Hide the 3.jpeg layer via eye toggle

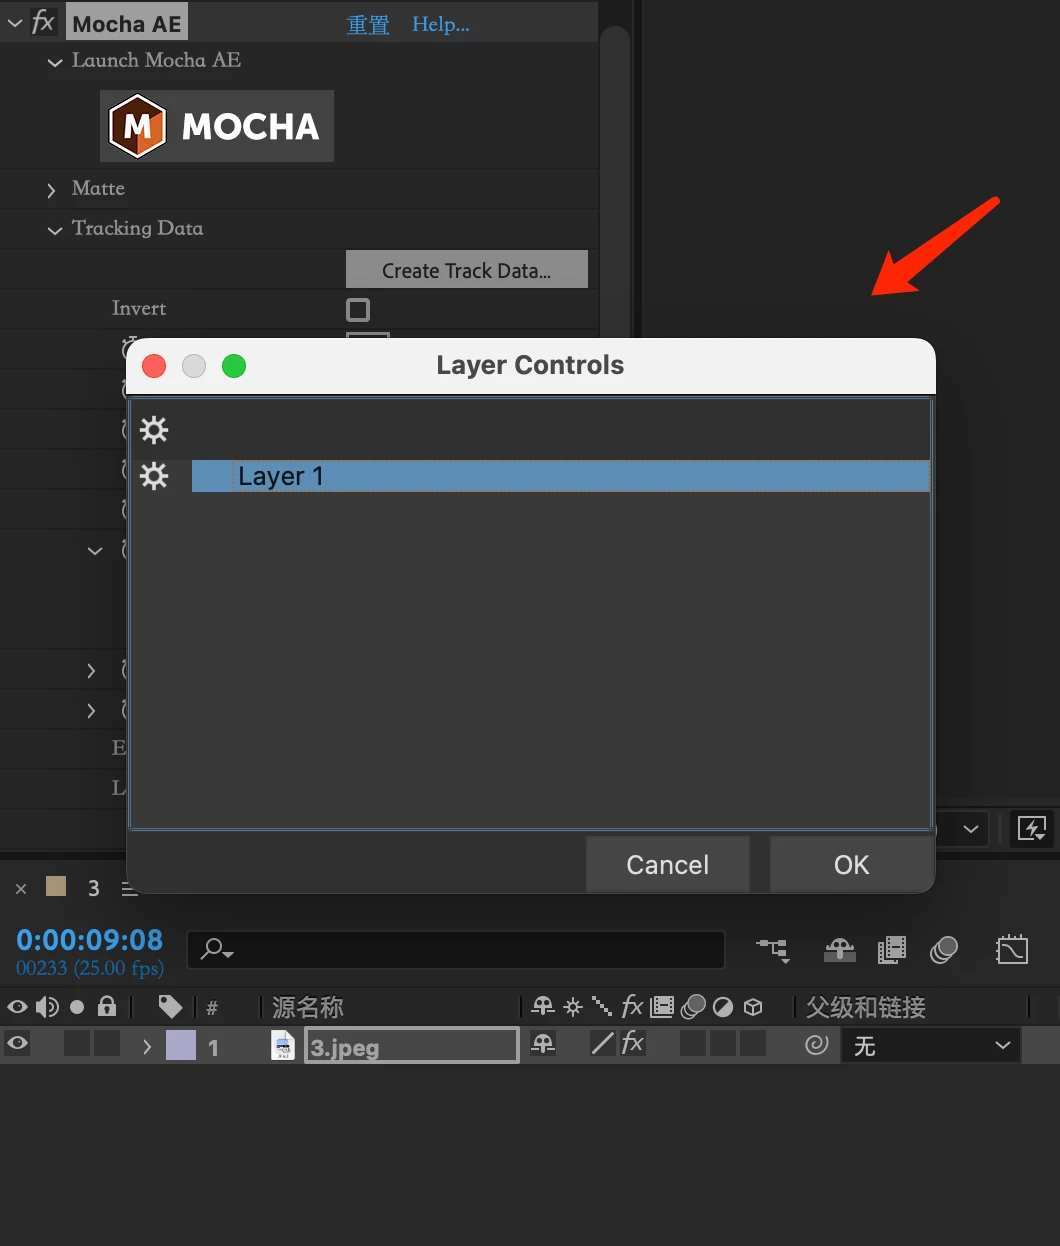point(17,1044)
